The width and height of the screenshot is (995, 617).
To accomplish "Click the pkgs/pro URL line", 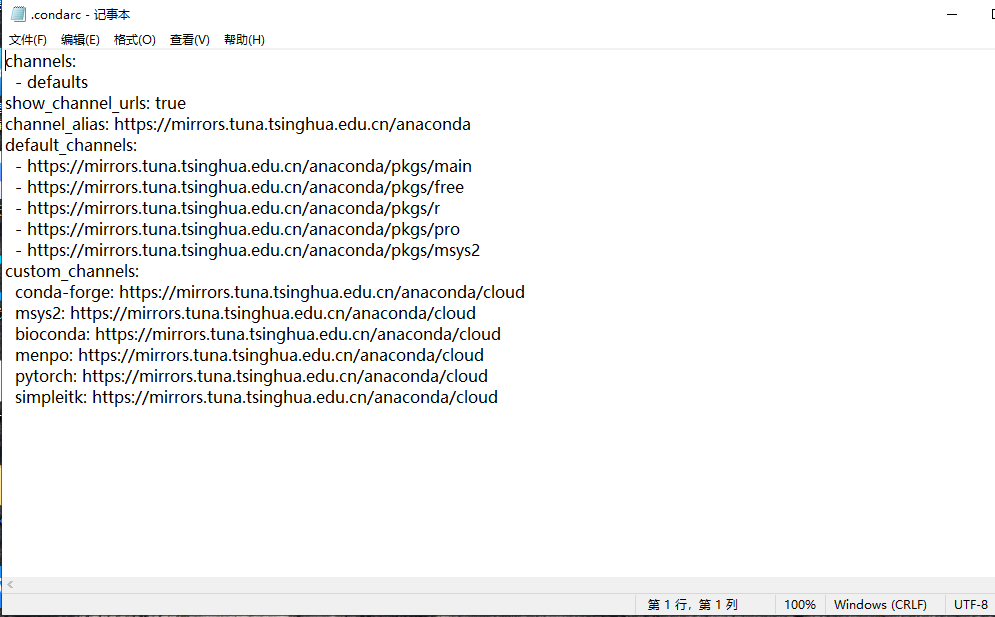I will pyautogui.click(x=238, y=229).
